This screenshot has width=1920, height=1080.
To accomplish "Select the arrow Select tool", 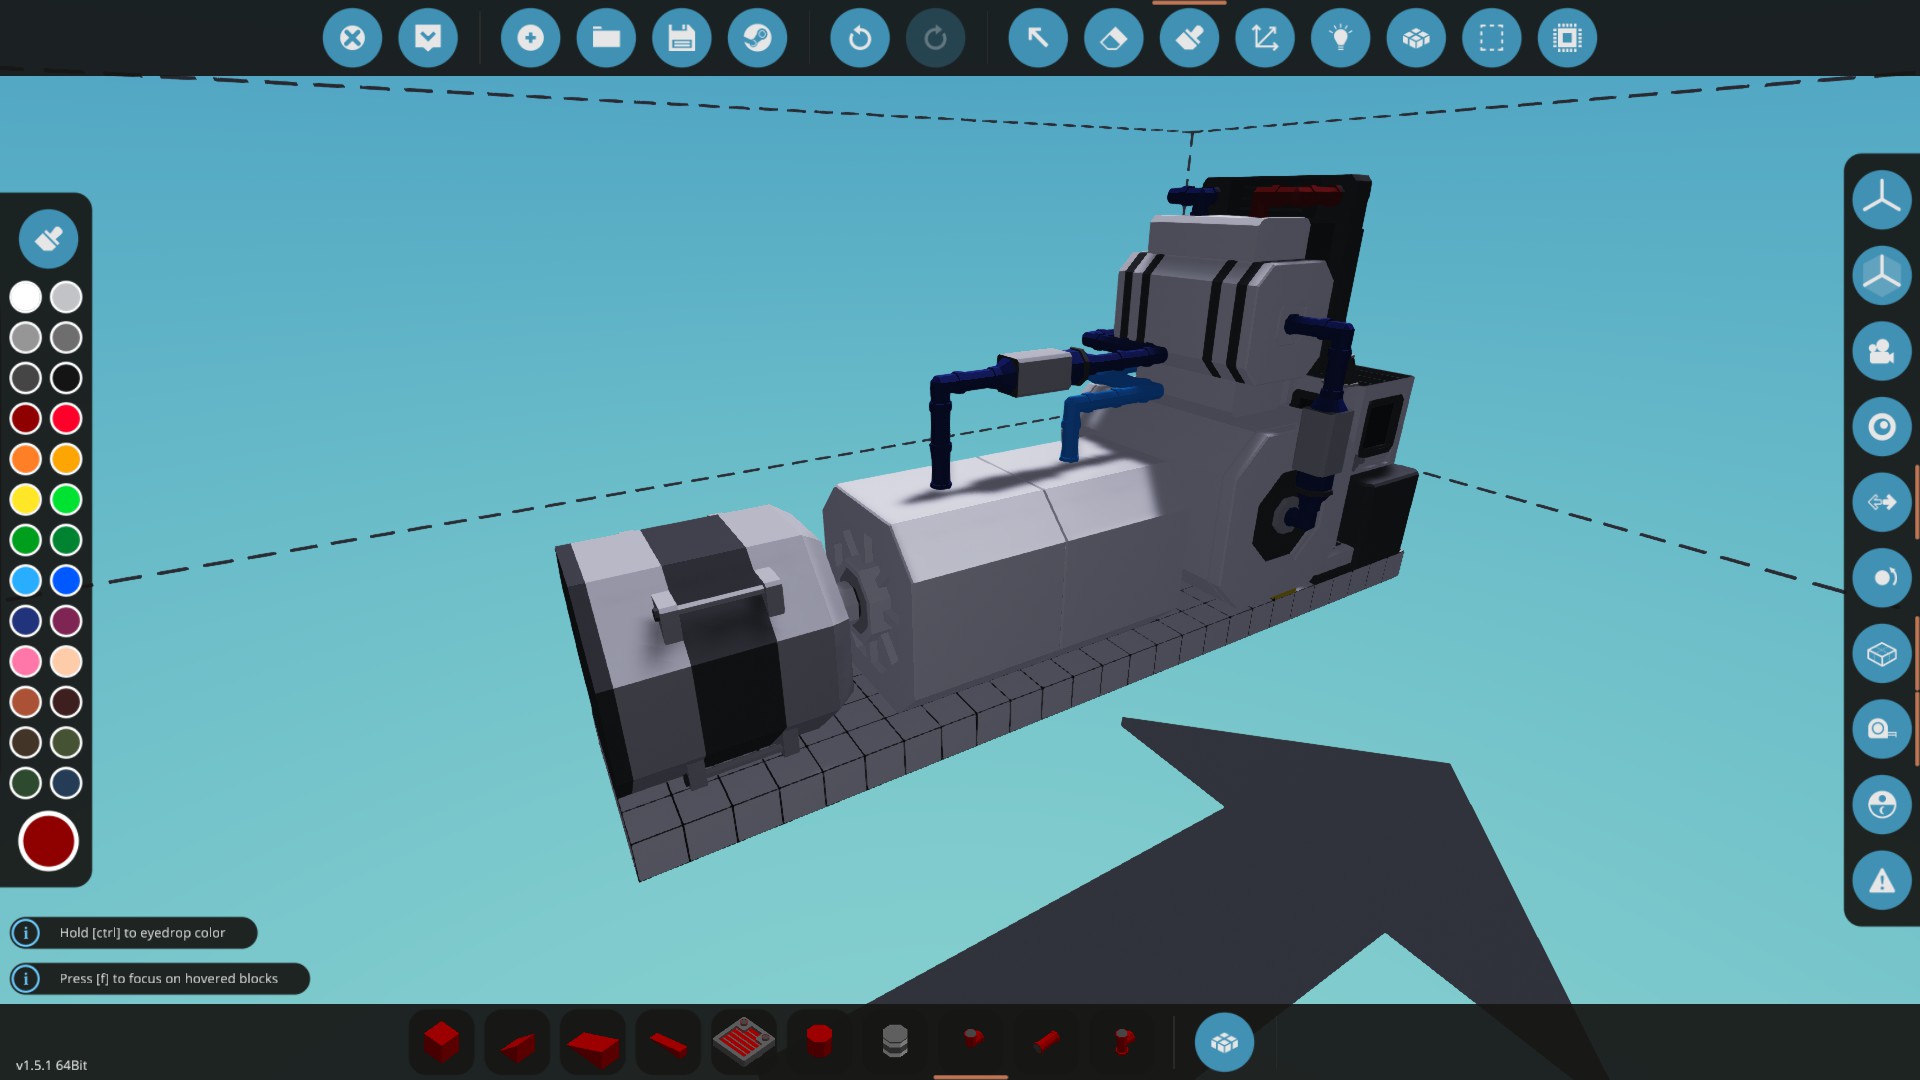I will (x=1037, y=38).
